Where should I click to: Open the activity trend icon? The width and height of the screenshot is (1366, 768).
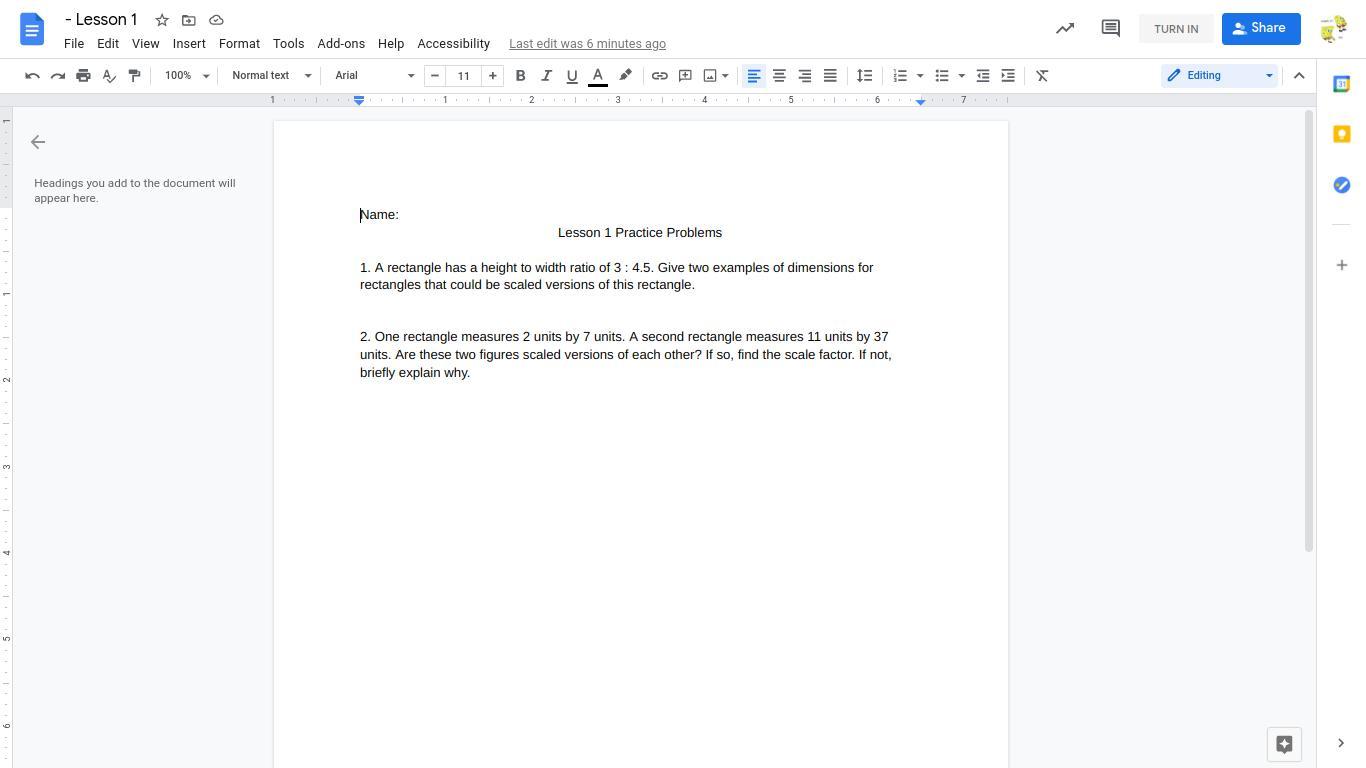click(x=1065, y=29)
